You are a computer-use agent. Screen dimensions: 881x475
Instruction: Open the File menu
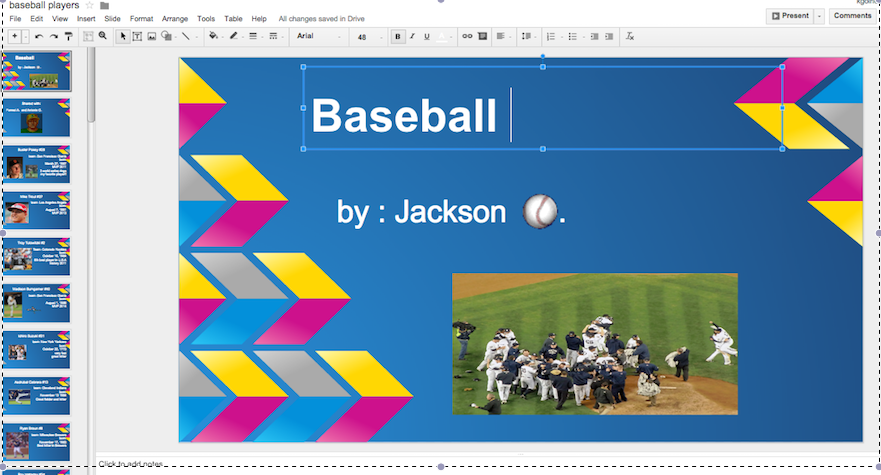point(15,19)
